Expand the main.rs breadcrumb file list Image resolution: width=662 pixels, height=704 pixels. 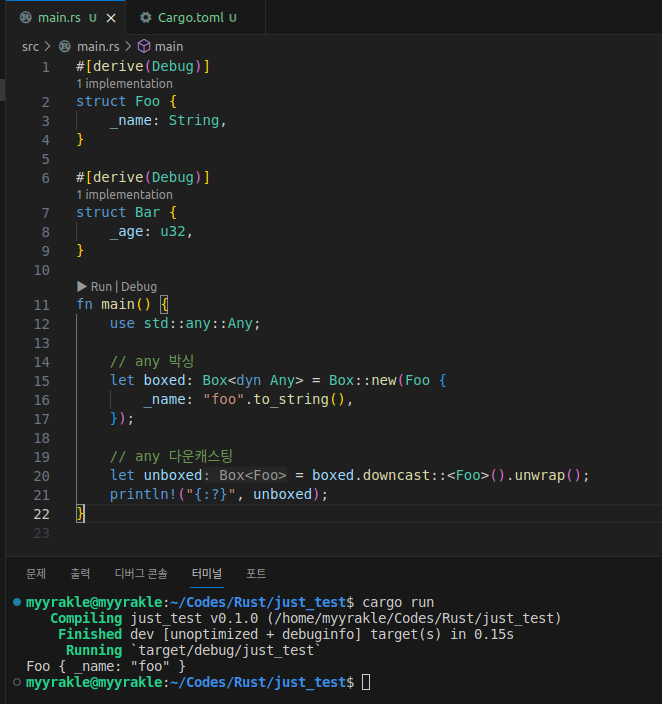point(98,46)
